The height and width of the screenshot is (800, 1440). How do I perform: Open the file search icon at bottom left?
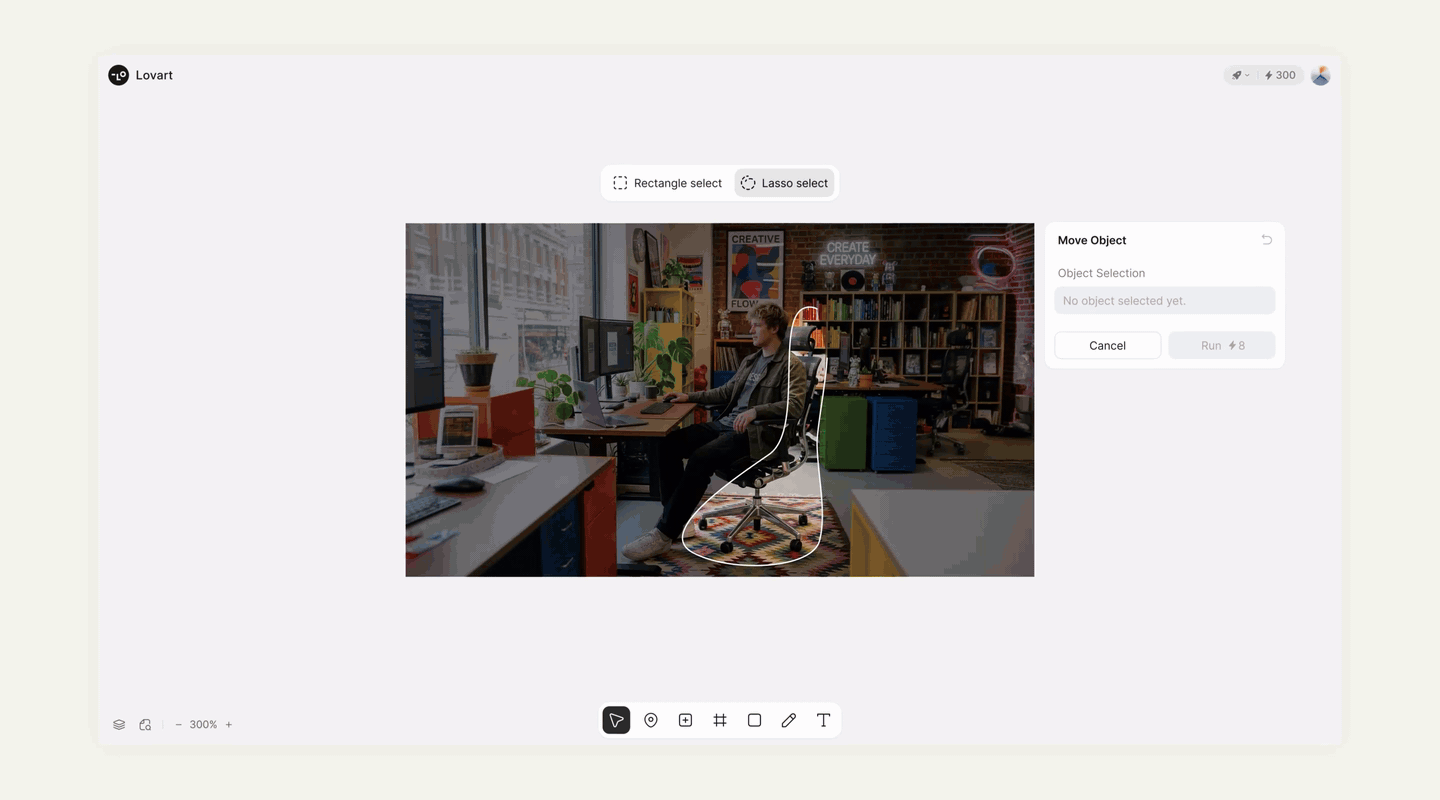(x=145, y=725)
